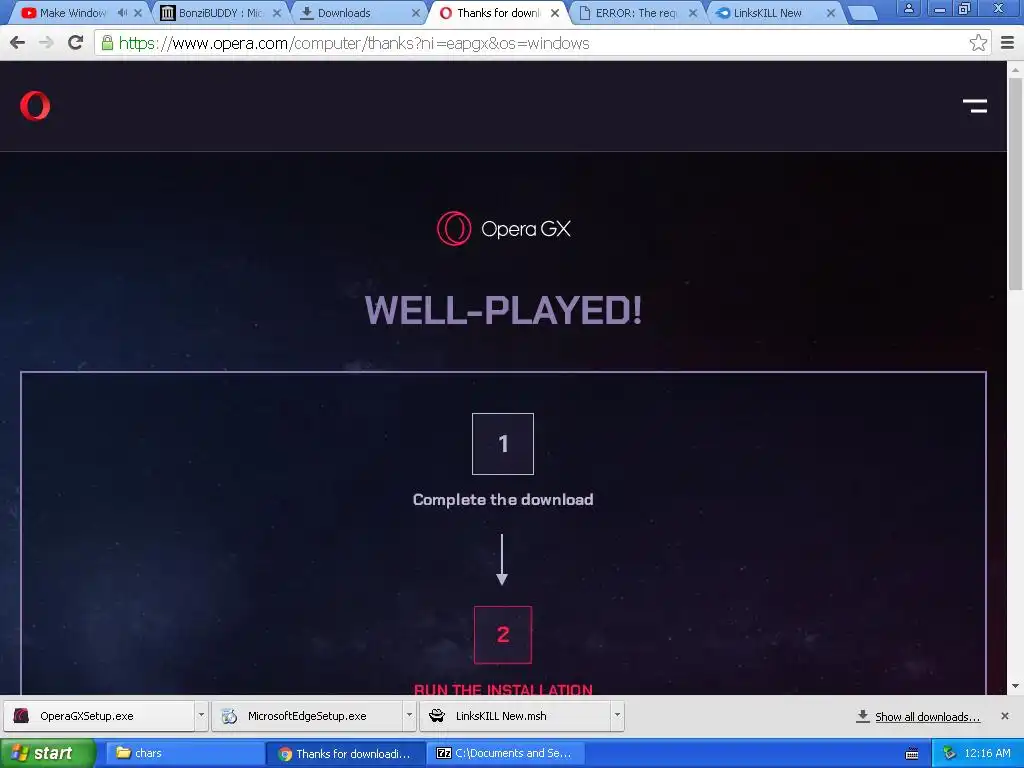Click the WELL-PLAYED! heading

pos(503,310)
